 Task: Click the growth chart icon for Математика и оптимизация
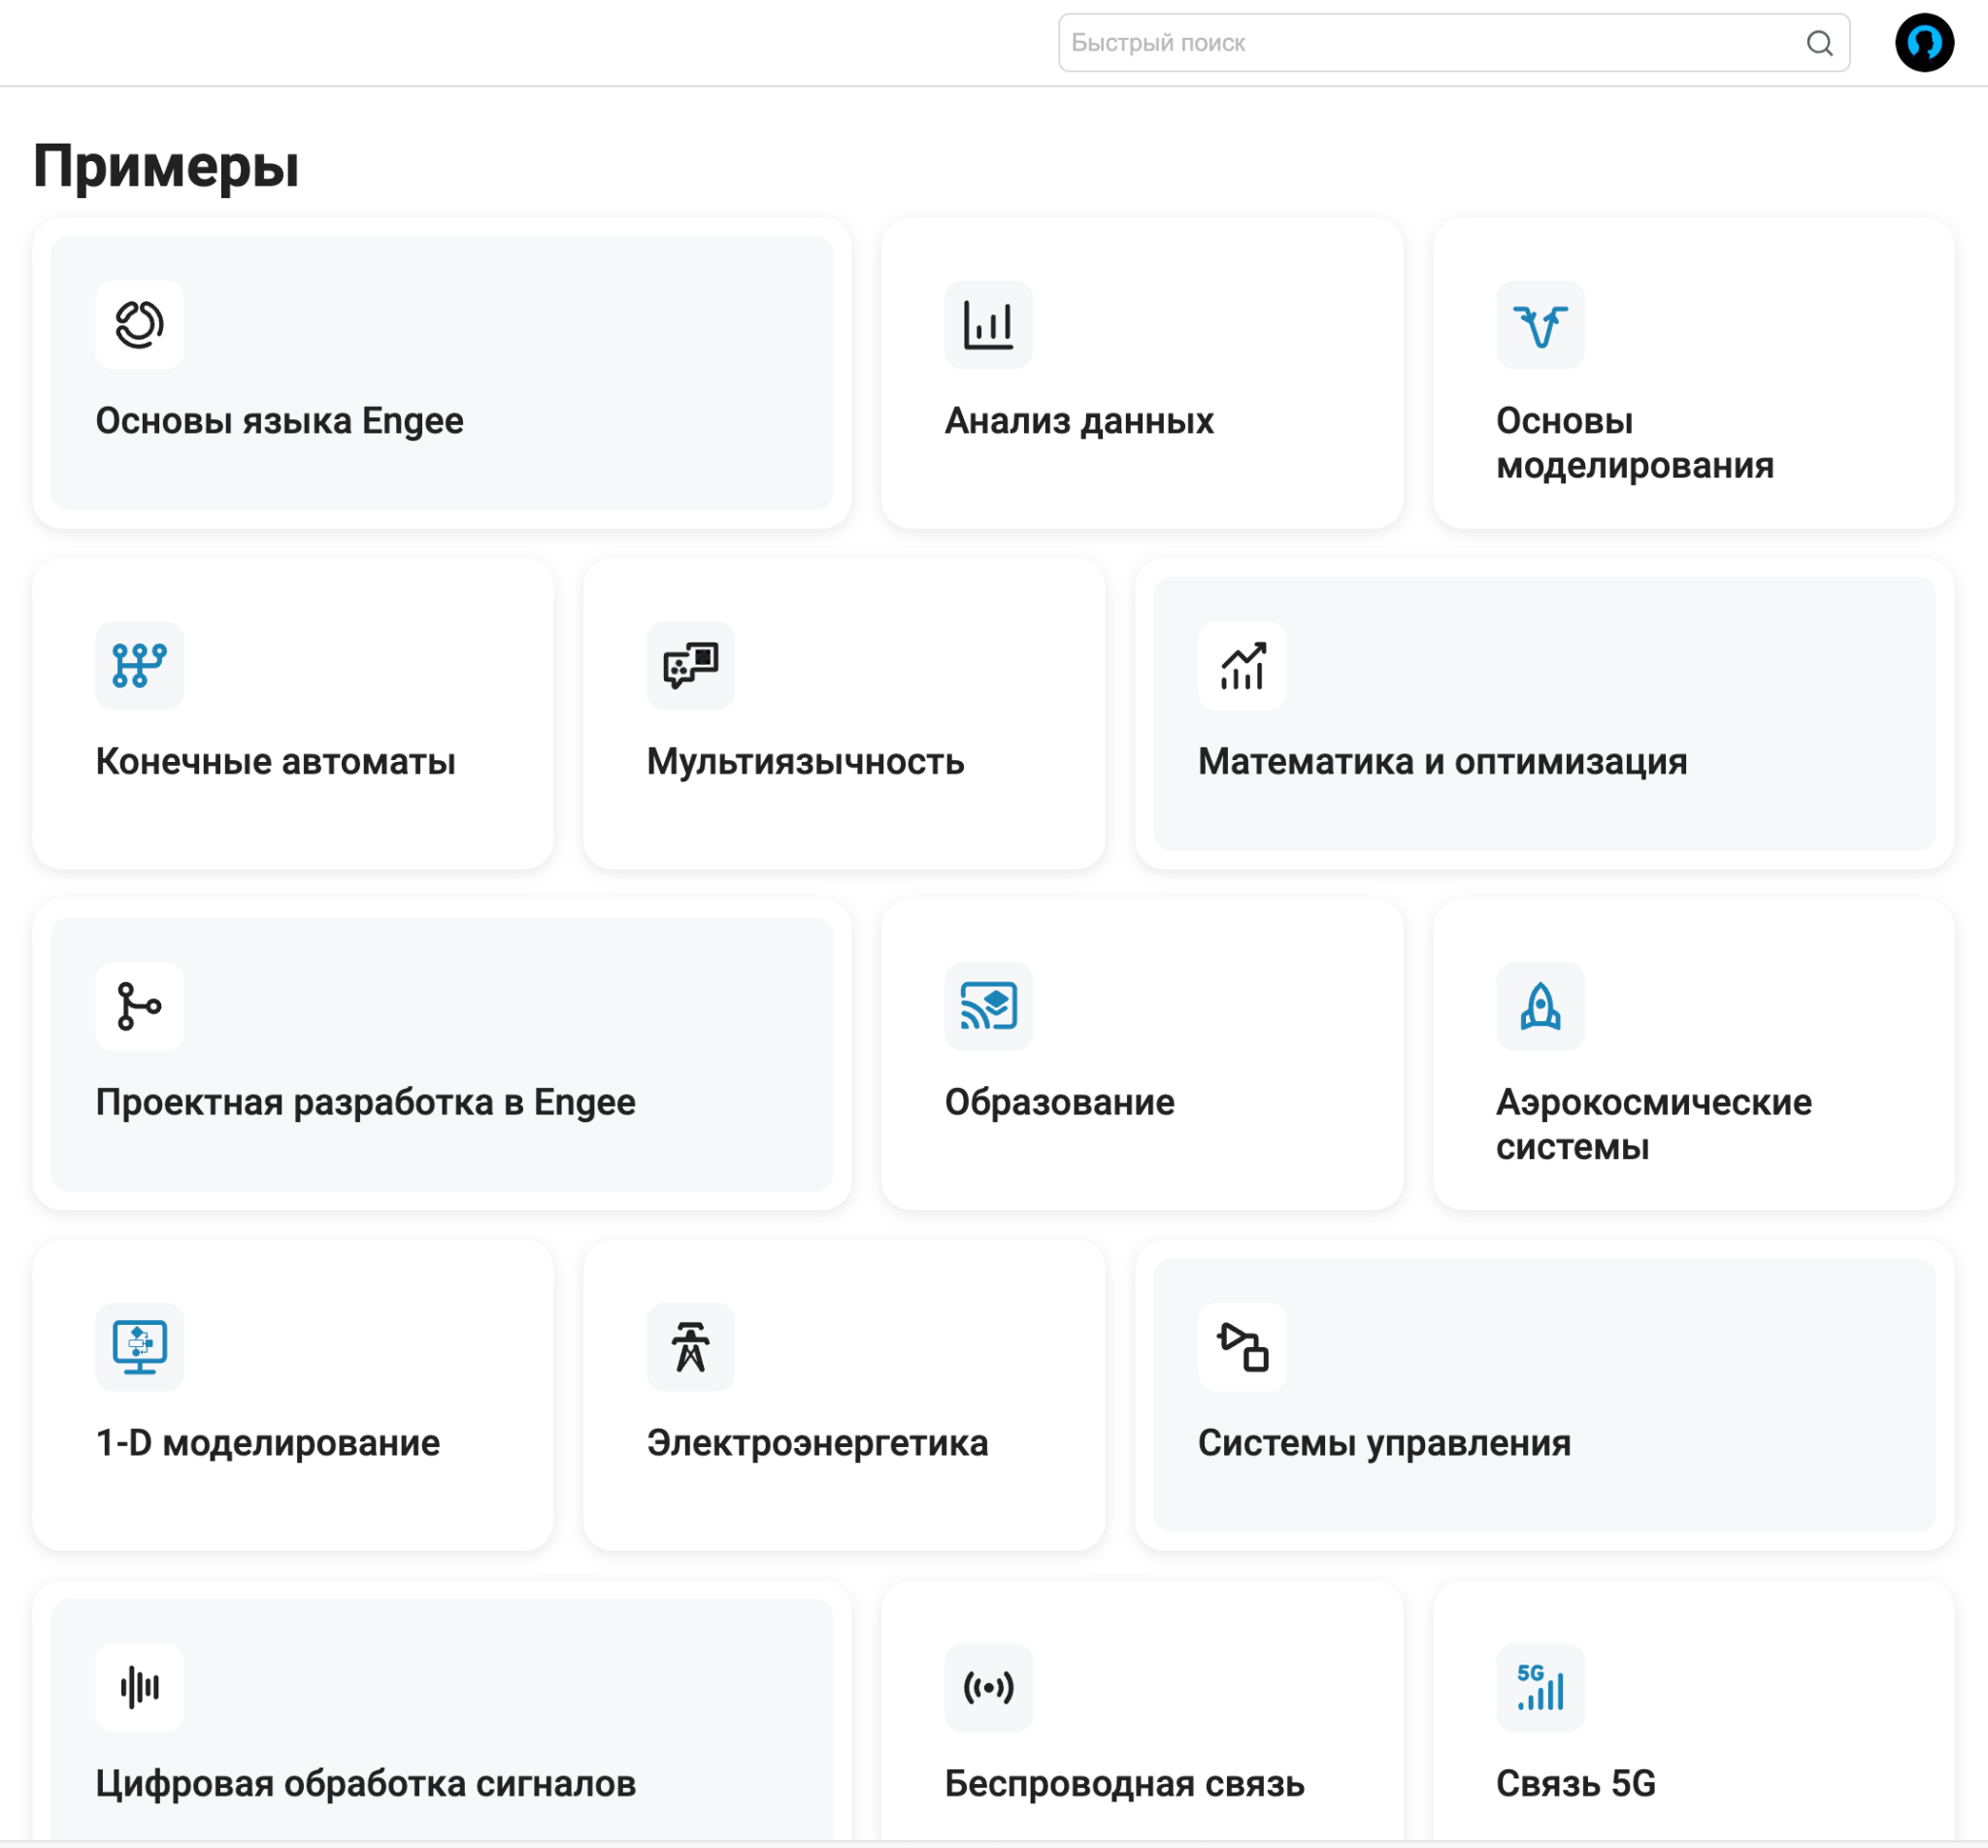(x=1242, y=665)
